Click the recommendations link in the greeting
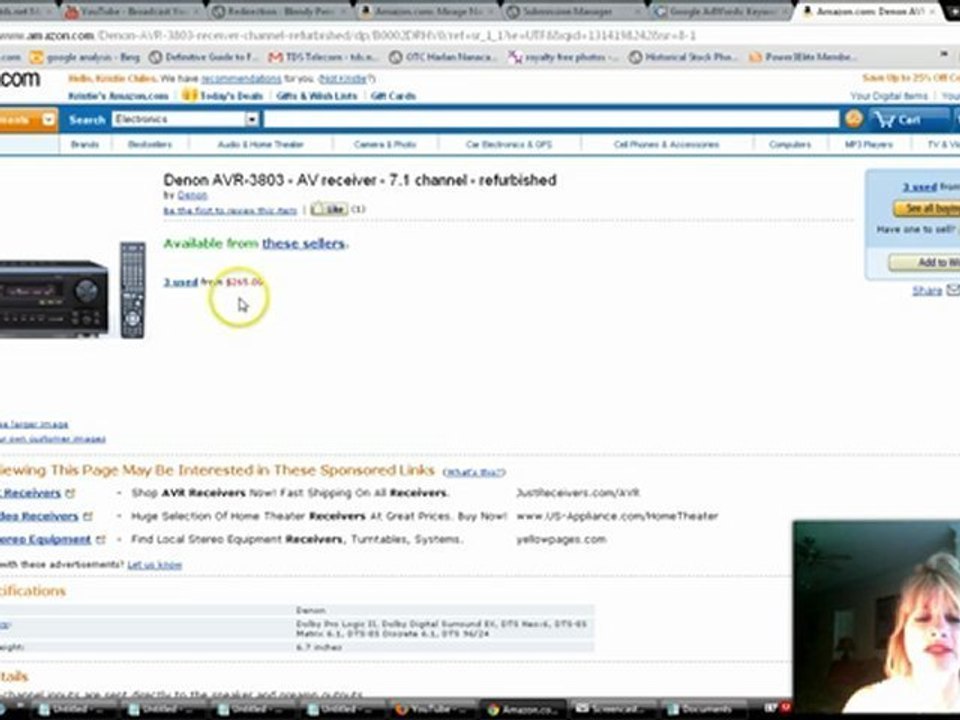Image resolution: width=960 pixels, height=720 pixels. point(241,79)
